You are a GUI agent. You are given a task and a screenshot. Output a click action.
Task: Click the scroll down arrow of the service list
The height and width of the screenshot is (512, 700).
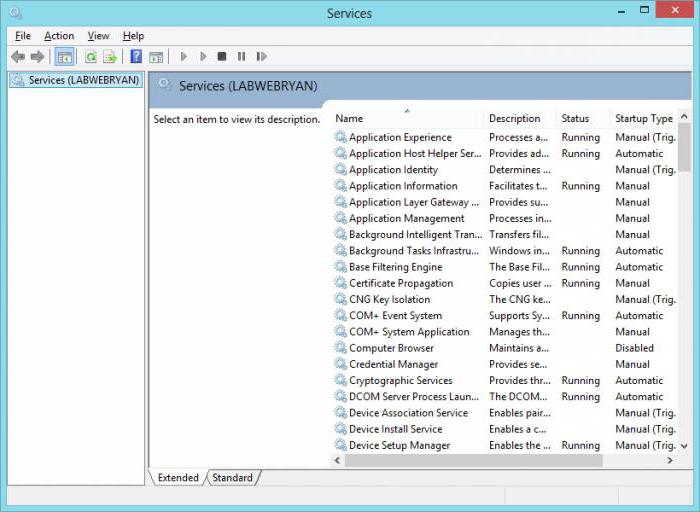click(x=684, y=446)
